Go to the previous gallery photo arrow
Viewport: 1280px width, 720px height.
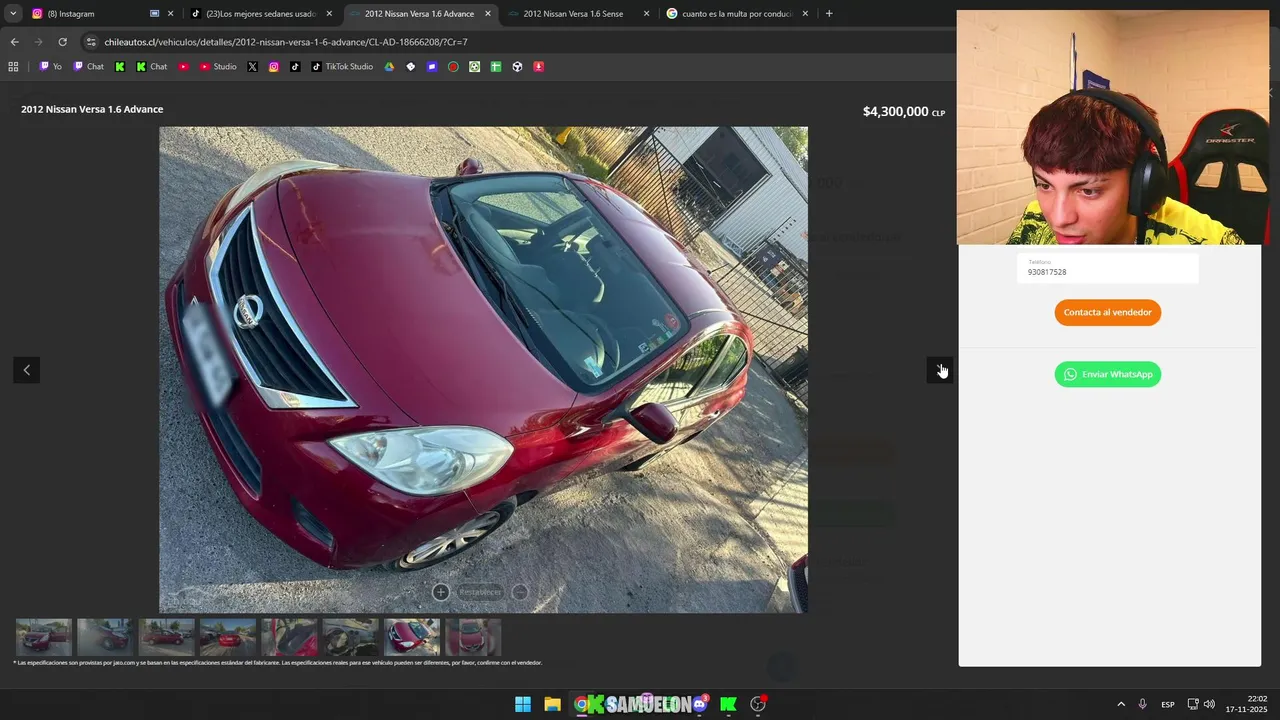click(27, 370)
